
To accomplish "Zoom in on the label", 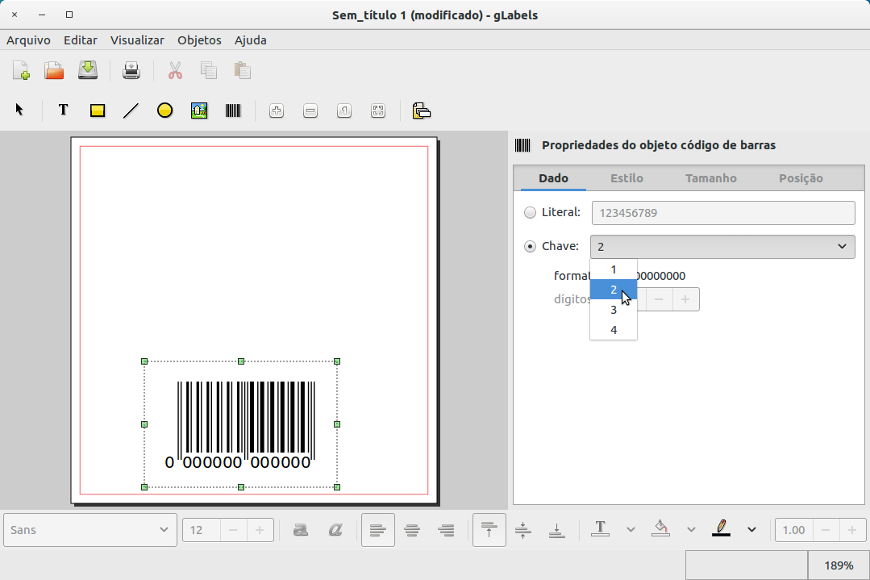I will pos(276,110).
